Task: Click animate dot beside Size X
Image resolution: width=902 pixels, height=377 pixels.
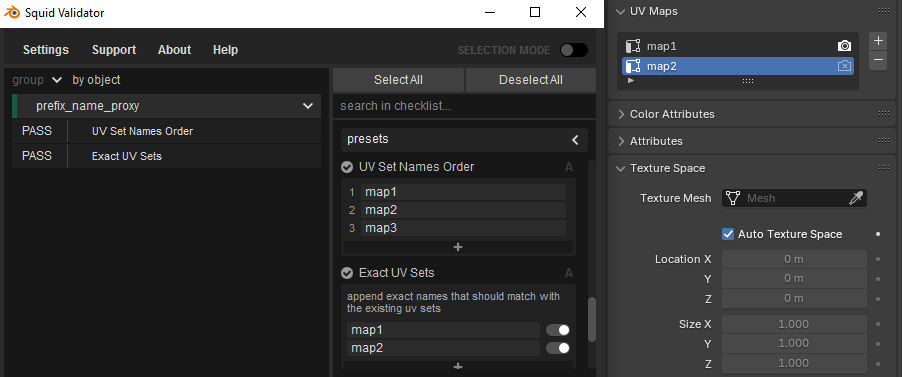Action: pyautogui.click(x=878, y=324)
